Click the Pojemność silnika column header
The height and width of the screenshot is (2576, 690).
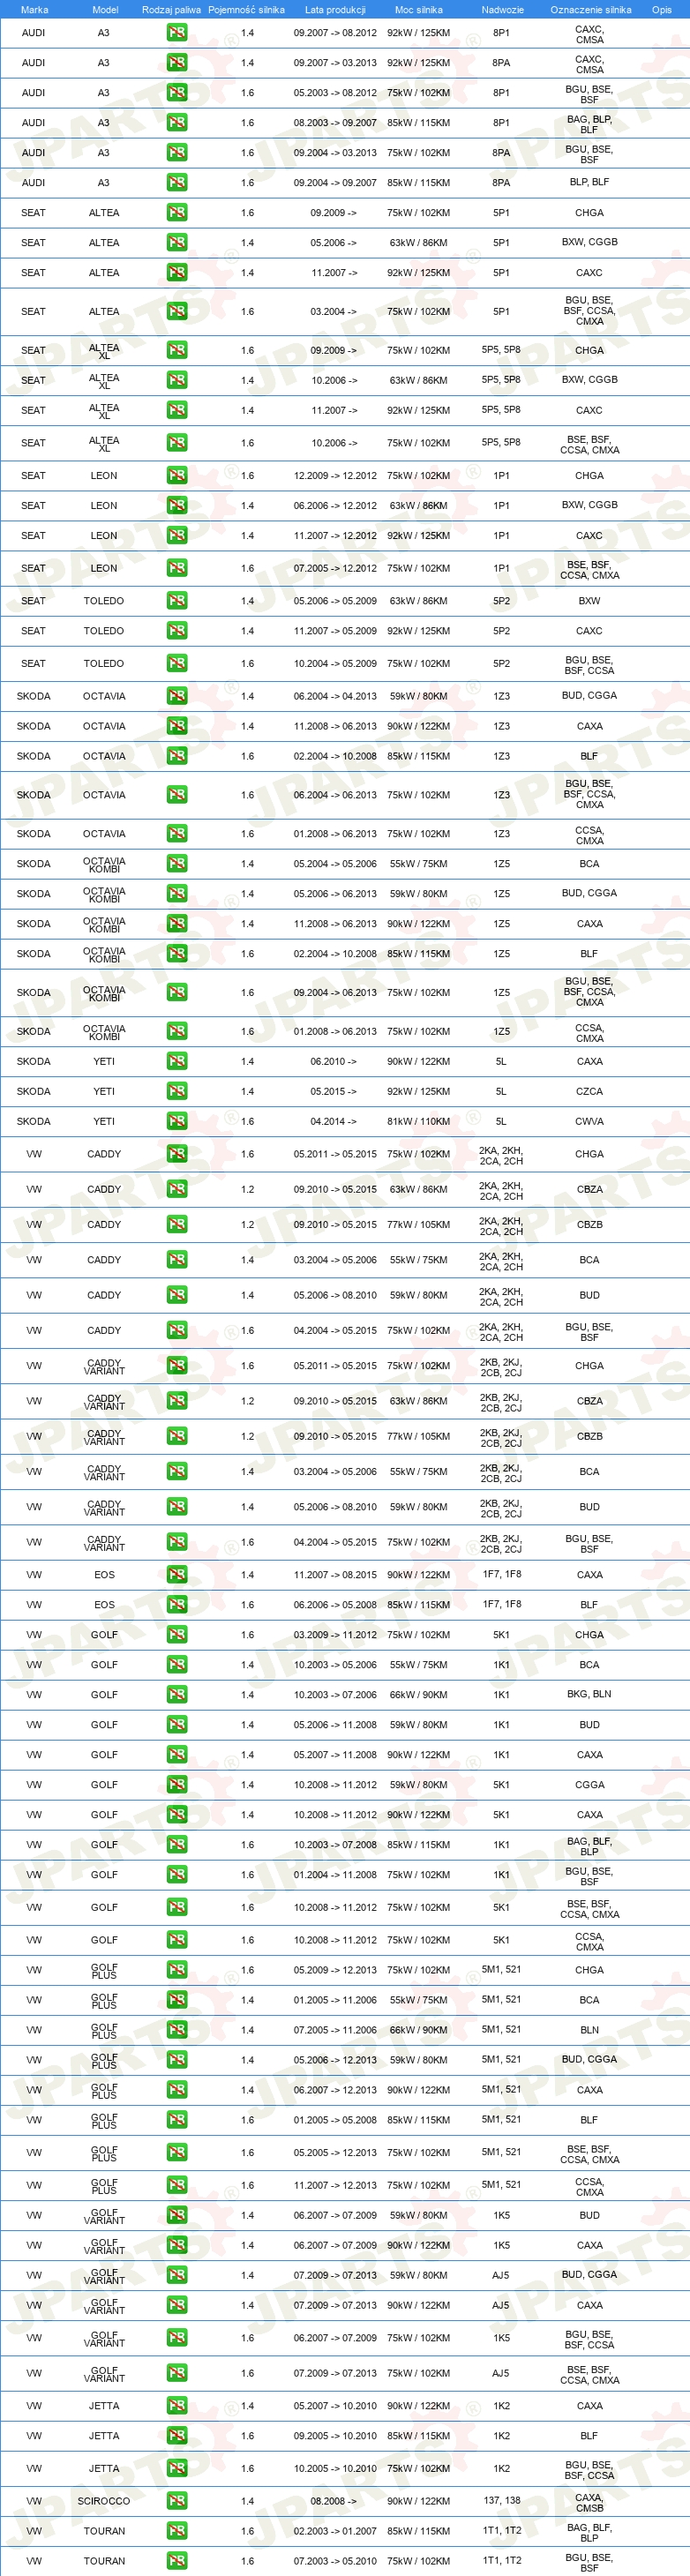(246, 9)
